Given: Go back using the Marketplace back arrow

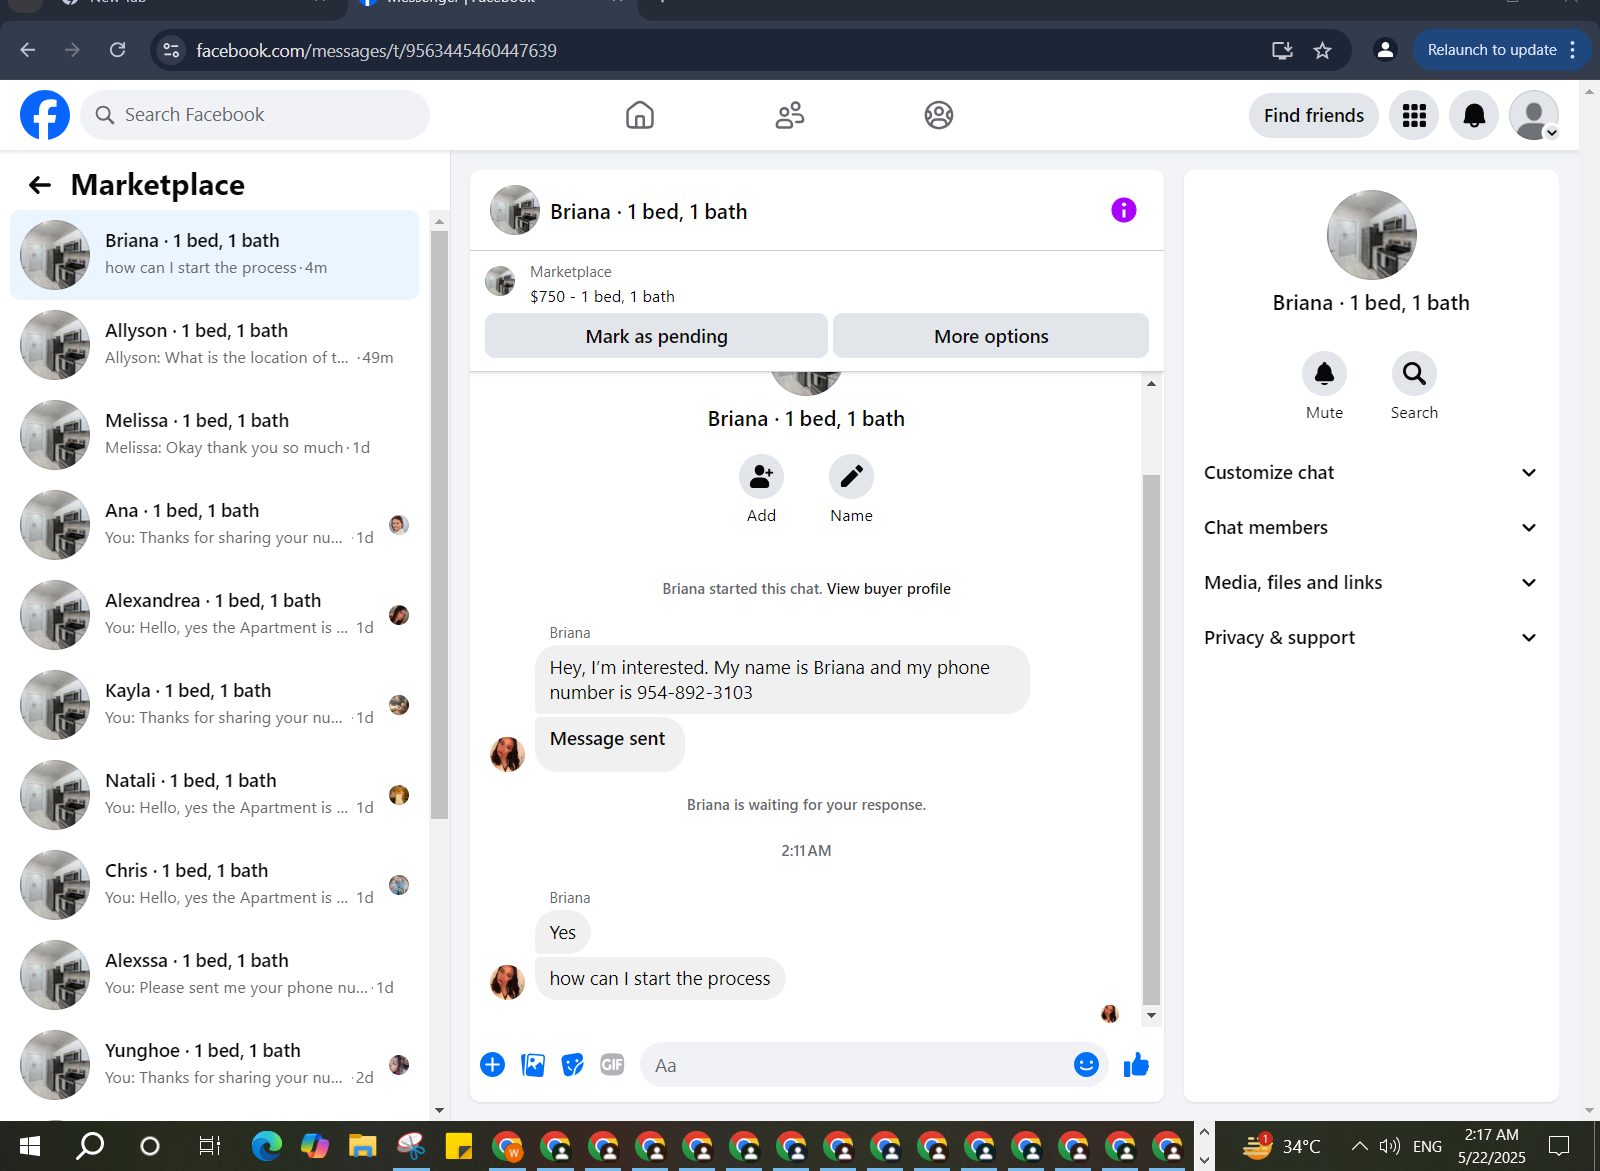Looking at the screenshot, I should 40,185.
